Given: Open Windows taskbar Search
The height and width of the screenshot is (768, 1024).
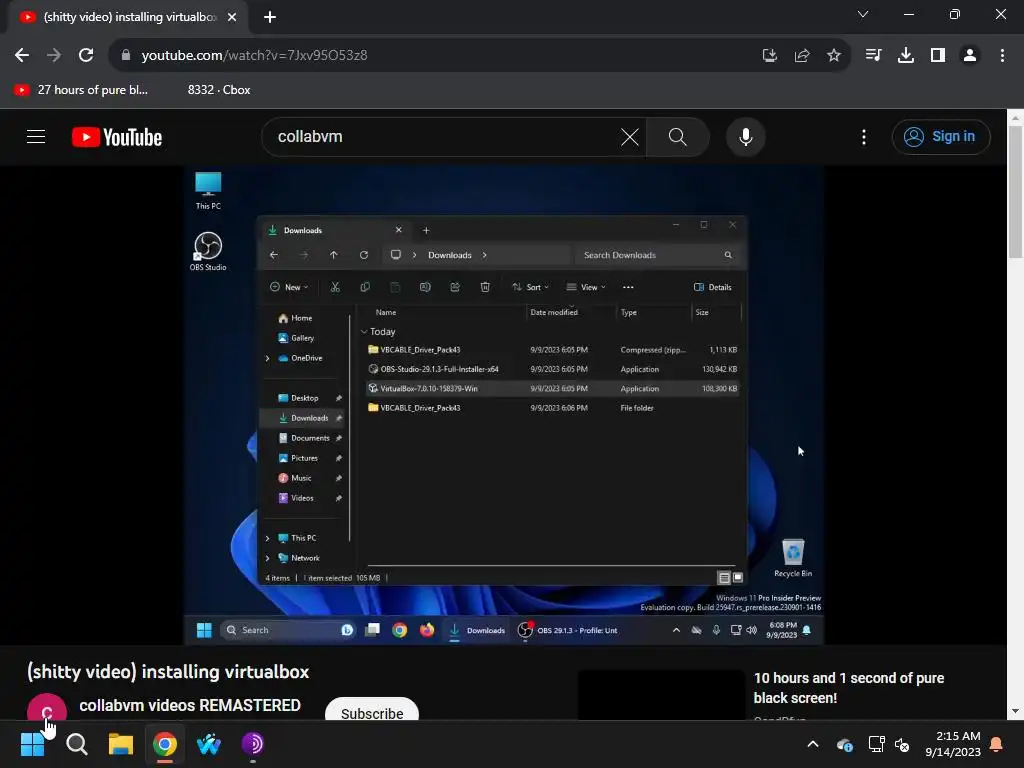Looking at the screenshot, I should tap(76, 744).
